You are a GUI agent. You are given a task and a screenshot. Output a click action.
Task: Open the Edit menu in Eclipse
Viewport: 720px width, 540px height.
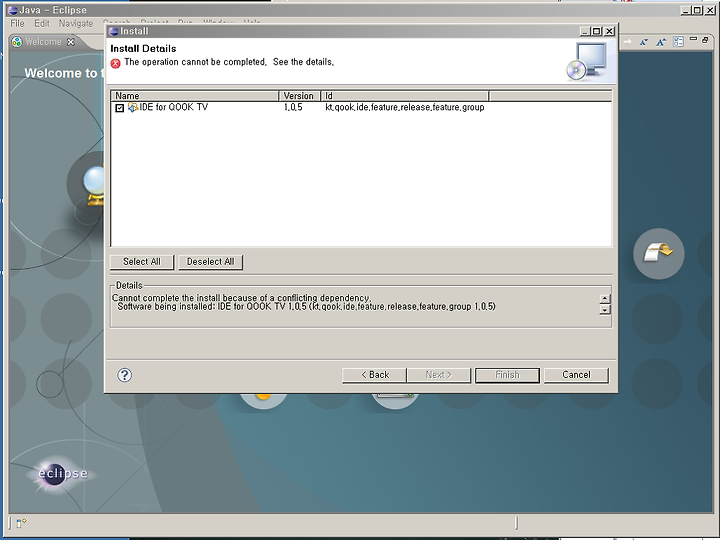click(41, 23)
